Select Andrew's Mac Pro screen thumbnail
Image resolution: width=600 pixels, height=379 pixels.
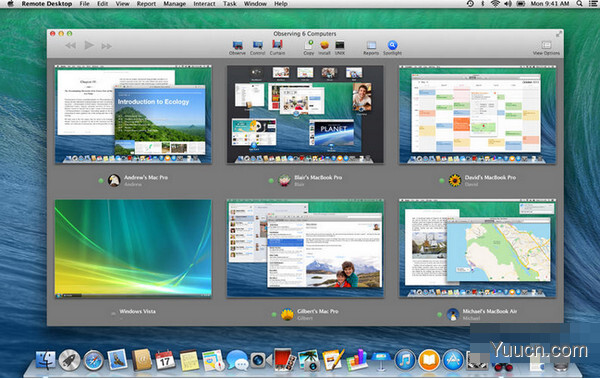[133, 114]
